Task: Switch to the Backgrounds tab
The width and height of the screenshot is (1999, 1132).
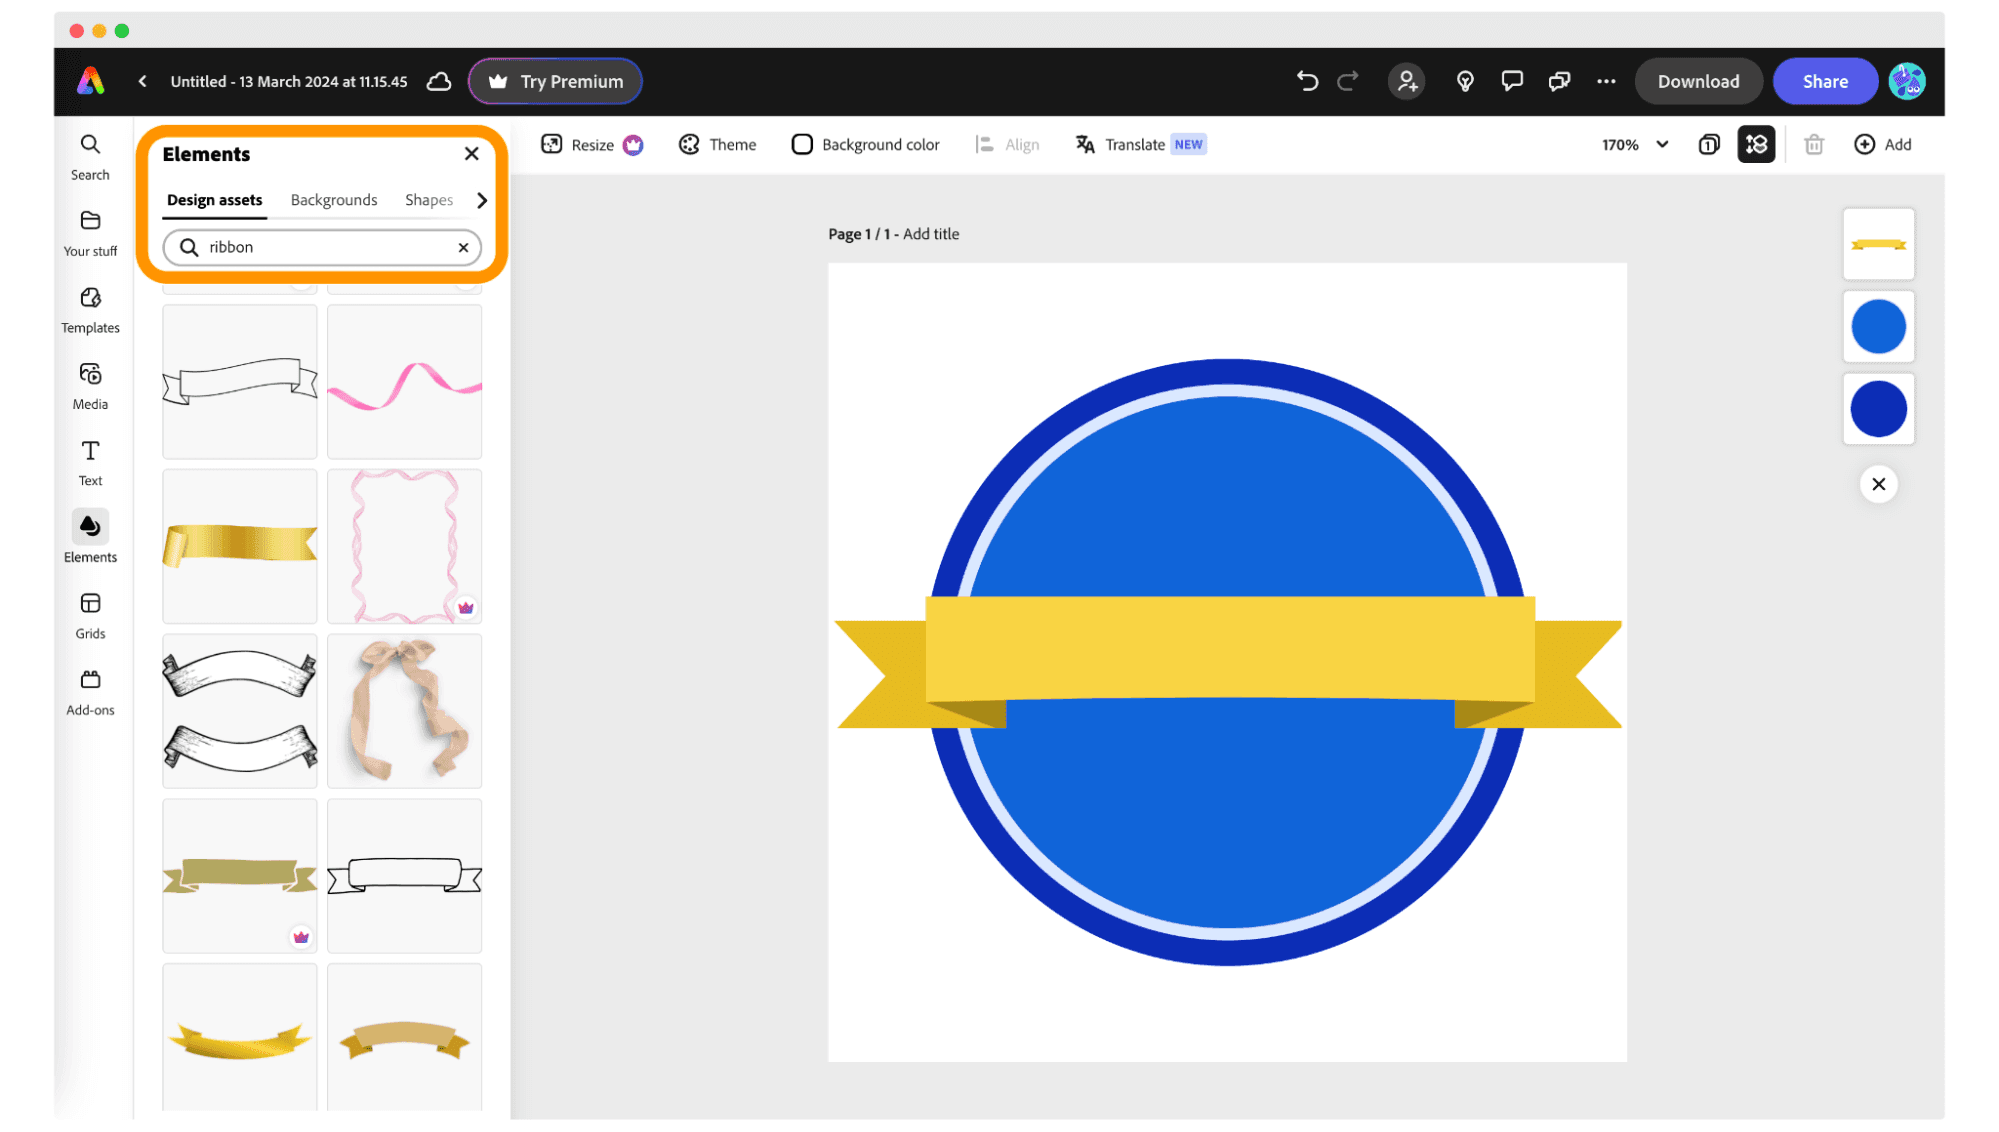Action: coord(333,200)
